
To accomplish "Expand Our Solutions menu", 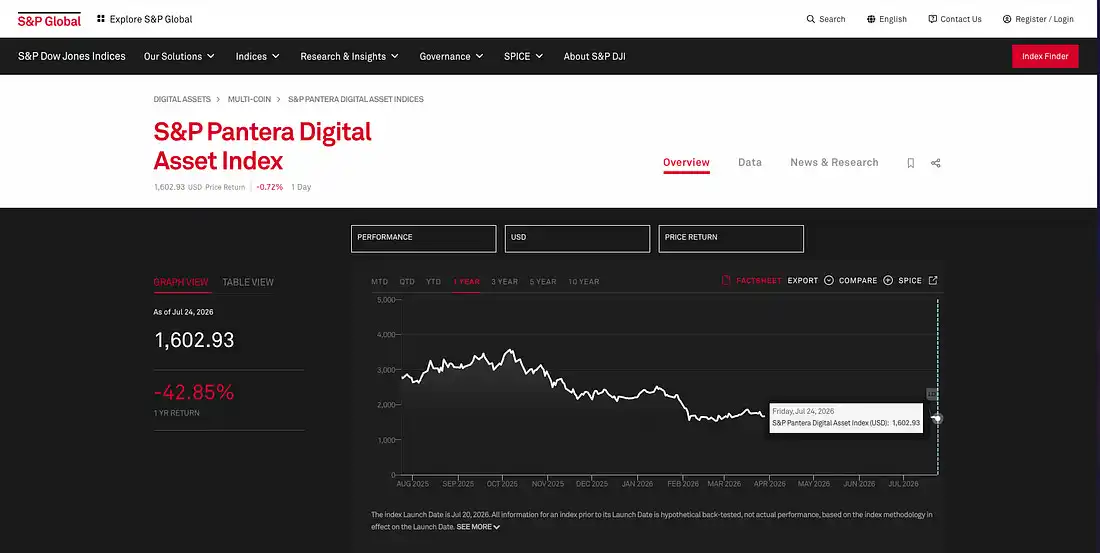I will click(179, 56).
